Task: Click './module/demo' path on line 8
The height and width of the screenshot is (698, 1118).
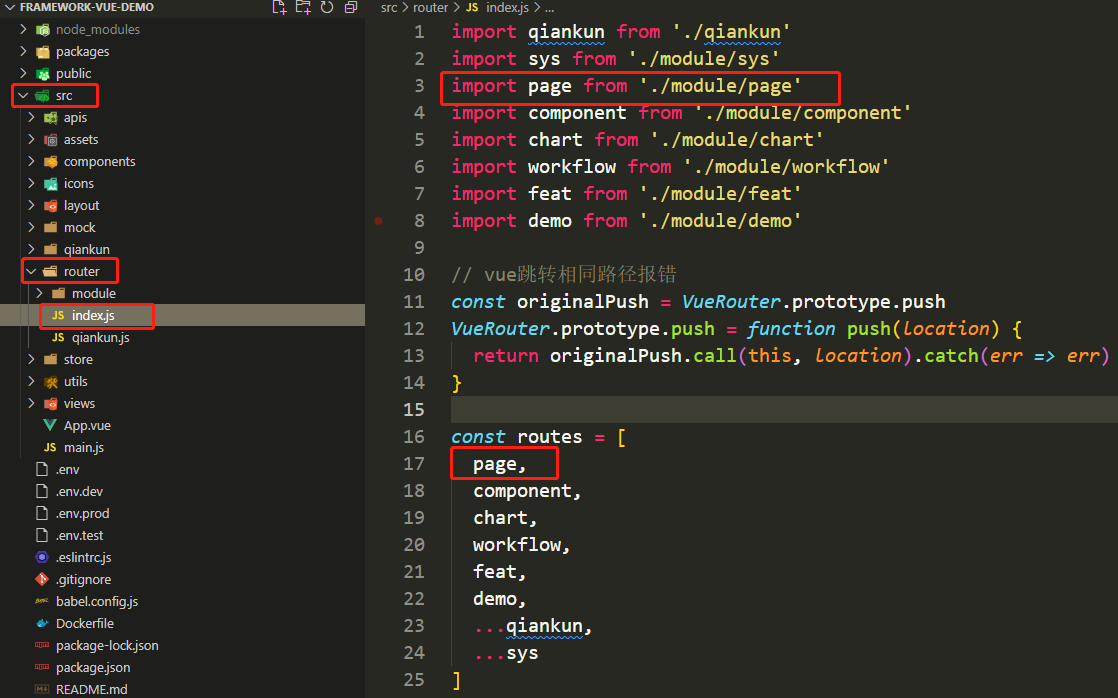Action: [x=720, y=221]
